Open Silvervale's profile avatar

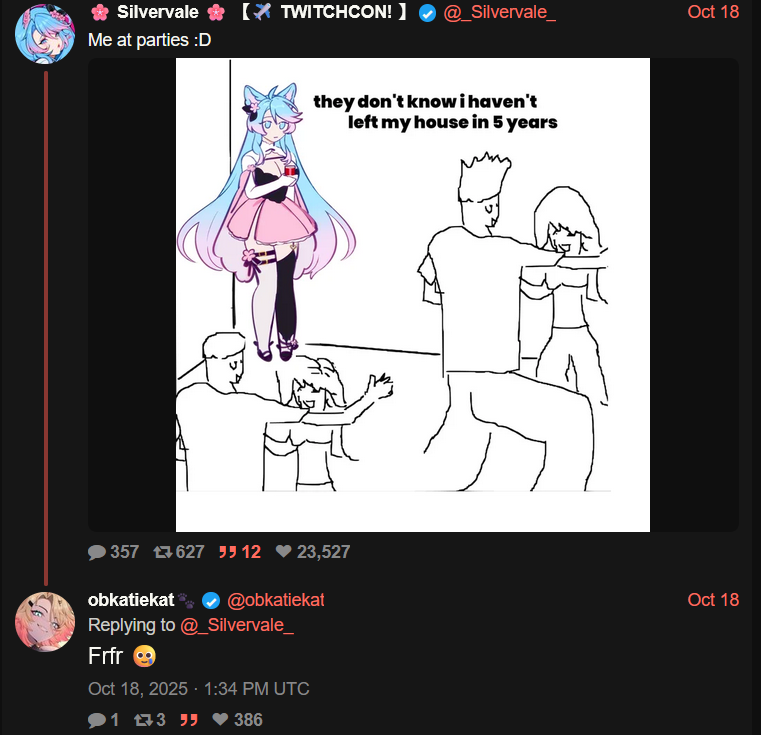click(45, 33)
